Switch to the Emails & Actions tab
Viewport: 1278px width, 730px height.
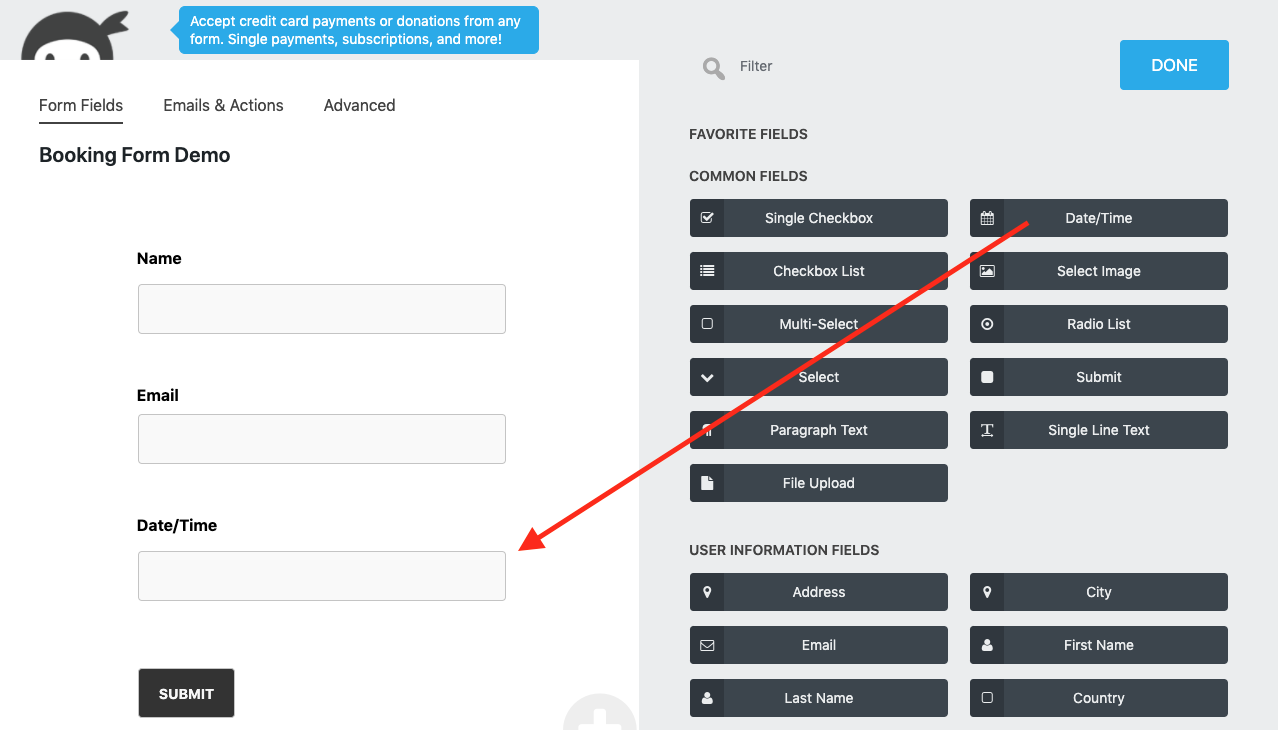(x=223, y=105)
